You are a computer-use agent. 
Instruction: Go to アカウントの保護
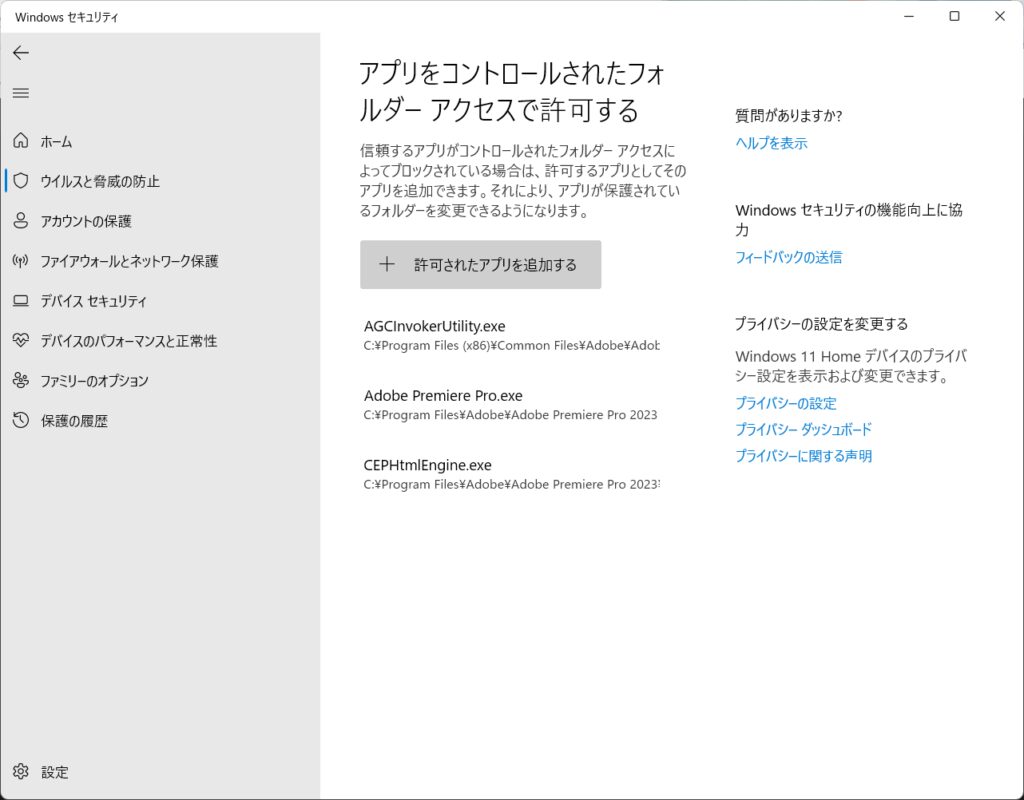pyautogui.click(x=160, y=221)
